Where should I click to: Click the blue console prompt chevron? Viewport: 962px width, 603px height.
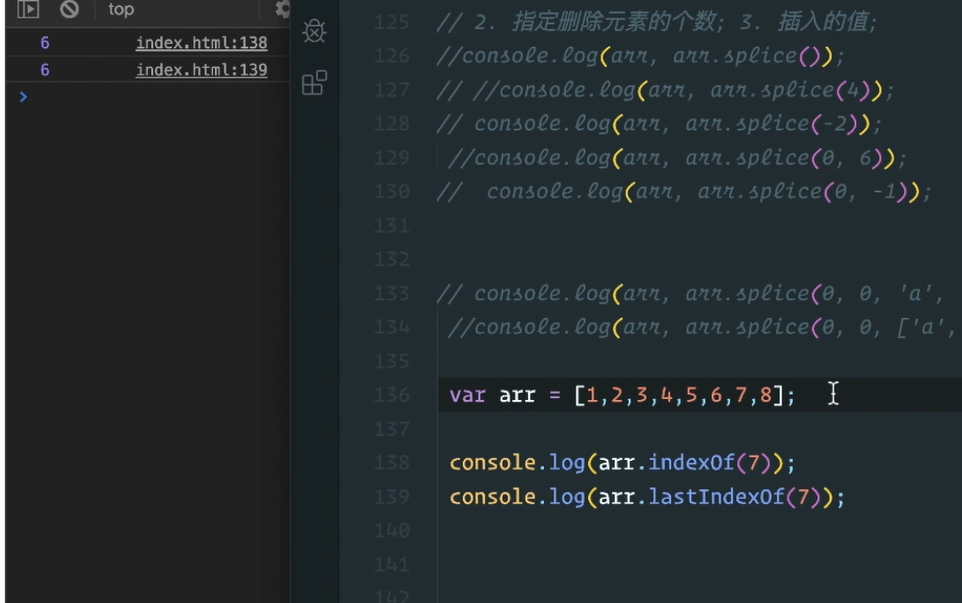click(24, 97)
